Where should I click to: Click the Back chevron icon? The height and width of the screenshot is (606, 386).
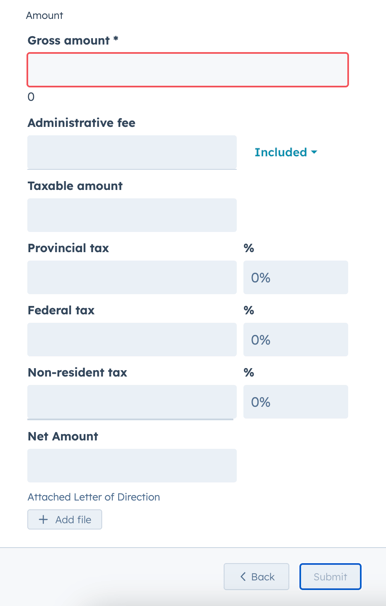(x=243, y=577)
